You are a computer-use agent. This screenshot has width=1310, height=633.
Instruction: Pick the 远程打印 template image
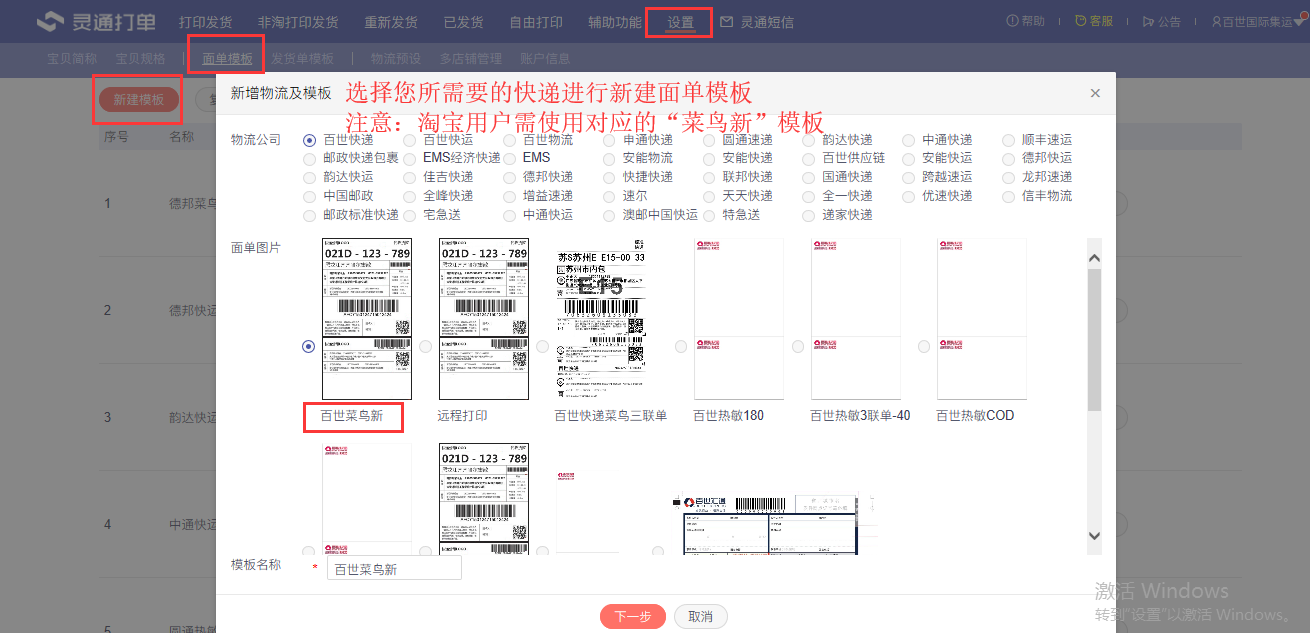[483, 318]
